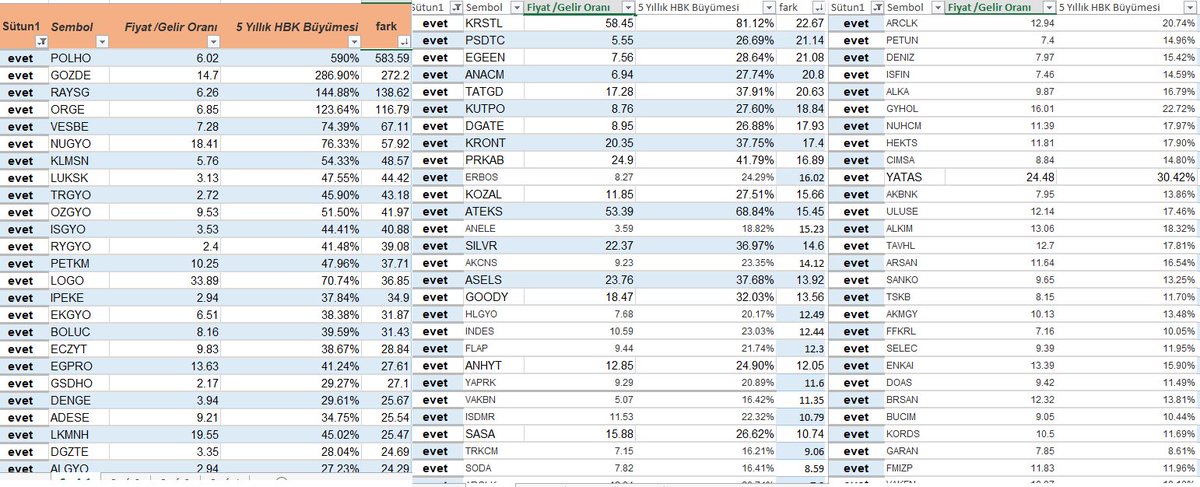Viewport: 1200px width, 487px height.
Task: Select the ENKAI symbol cell
Action: 913,364
